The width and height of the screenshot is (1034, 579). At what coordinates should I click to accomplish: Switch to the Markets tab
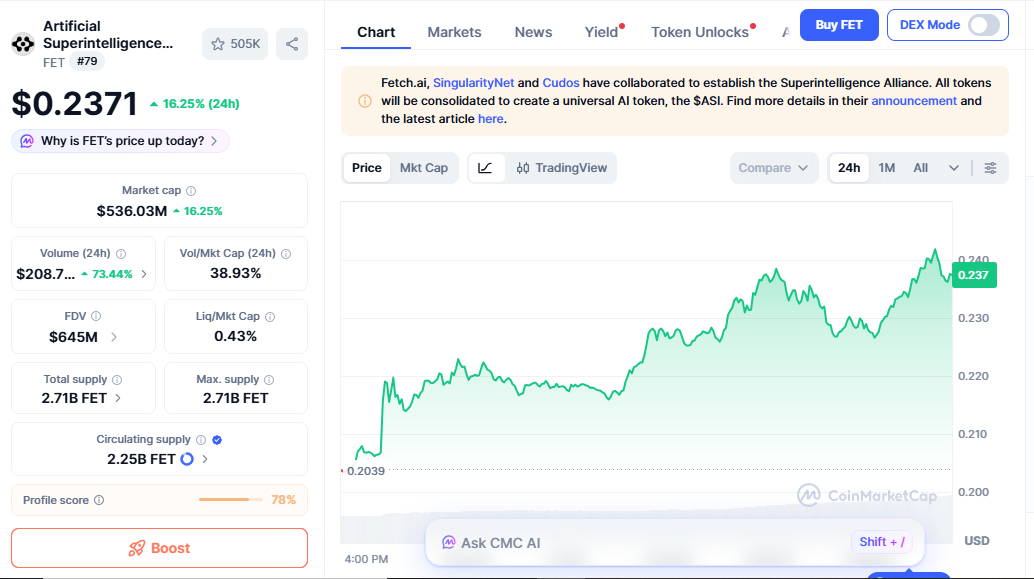[454, 31]
